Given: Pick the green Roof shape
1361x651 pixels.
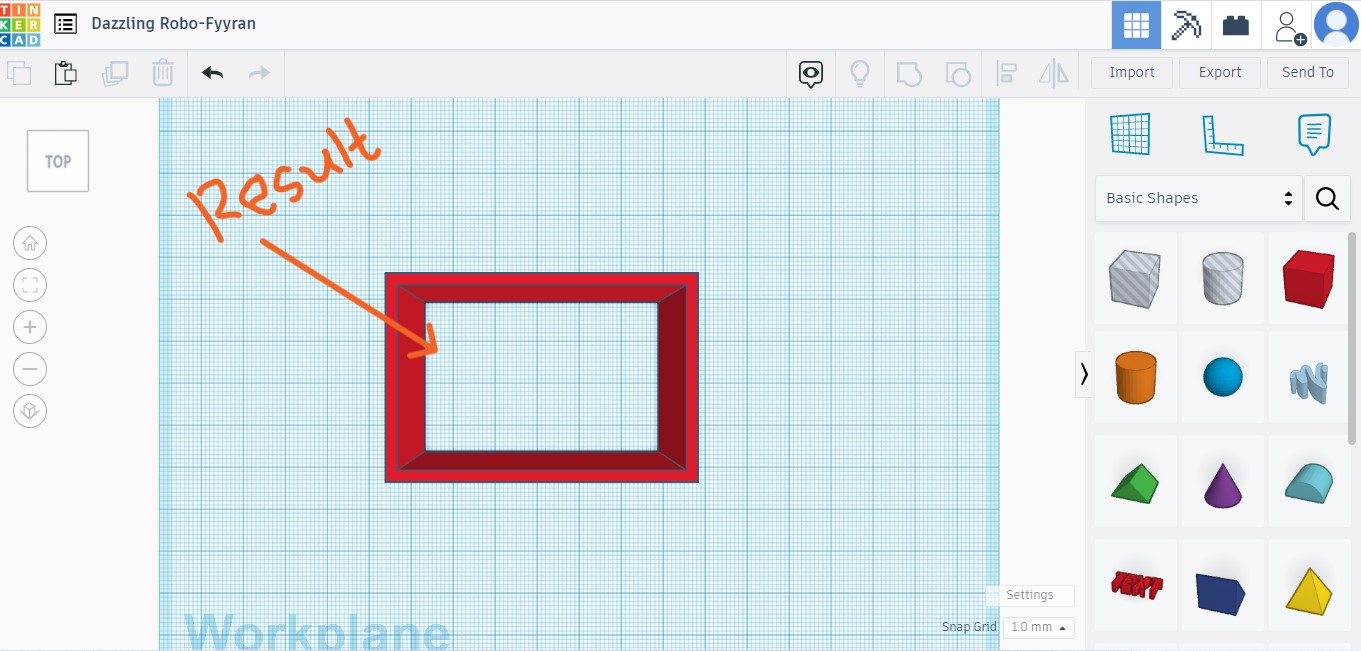Looking at the screenshot, I should click(1135, 482).
